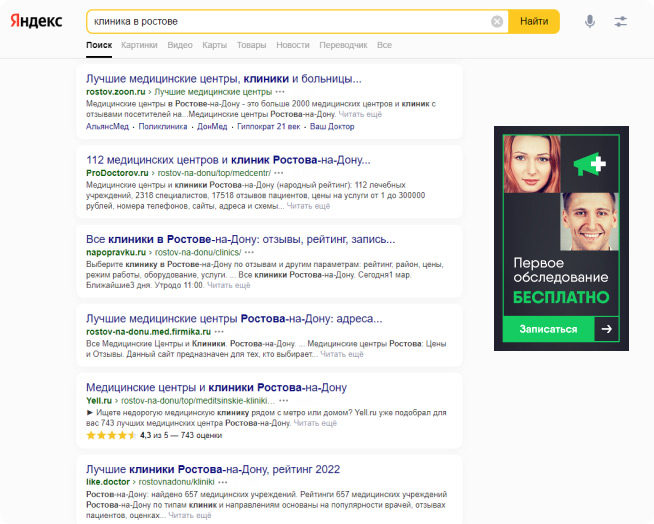The image size is (654, 524).
Task: Switch to the Картинки tab
Action: coord(139,45)
